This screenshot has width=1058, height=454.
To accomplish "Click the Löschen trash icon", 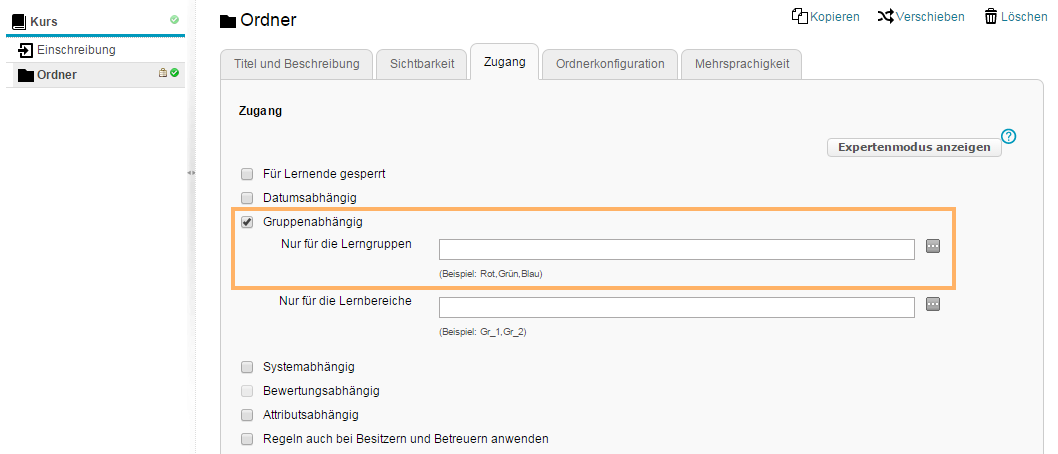I will pyautogui.click(x=991, y=16).
